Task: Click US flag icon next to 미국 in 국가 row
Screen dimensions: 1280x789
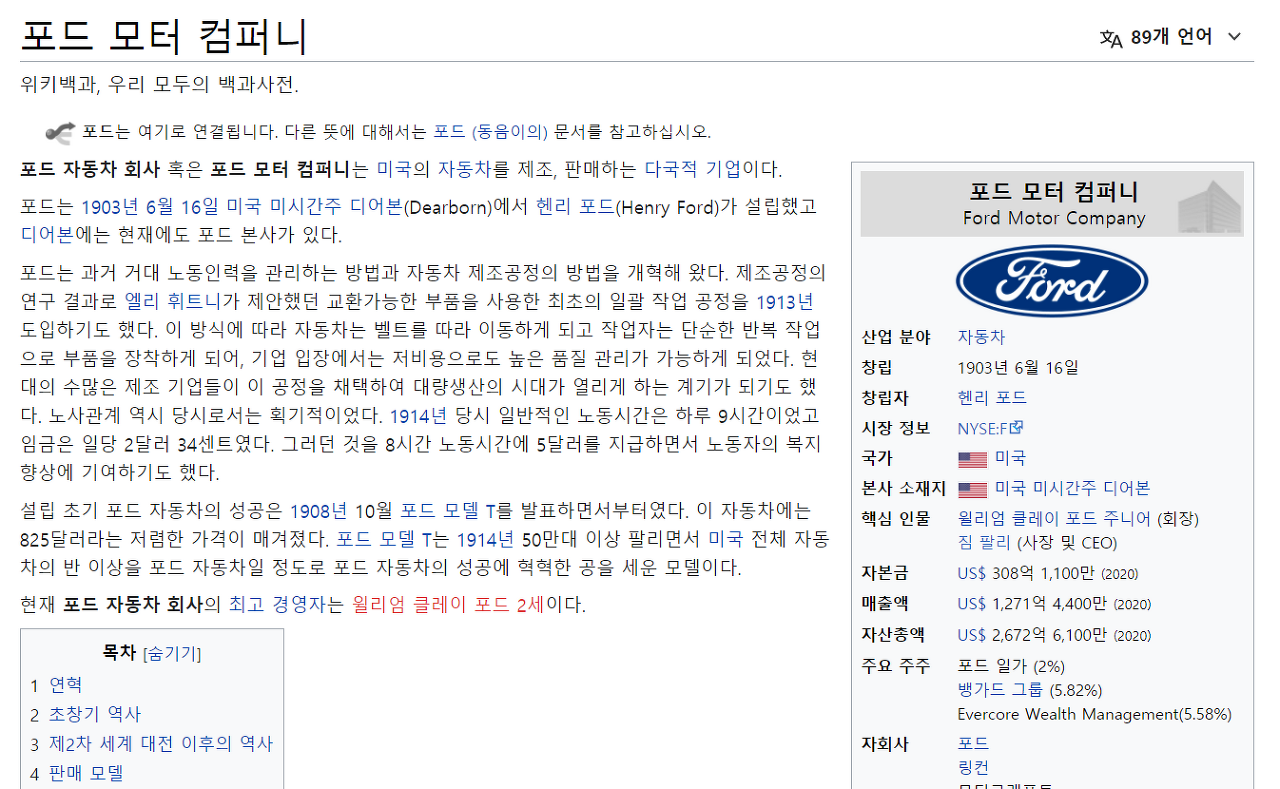Action: point(972,459)
